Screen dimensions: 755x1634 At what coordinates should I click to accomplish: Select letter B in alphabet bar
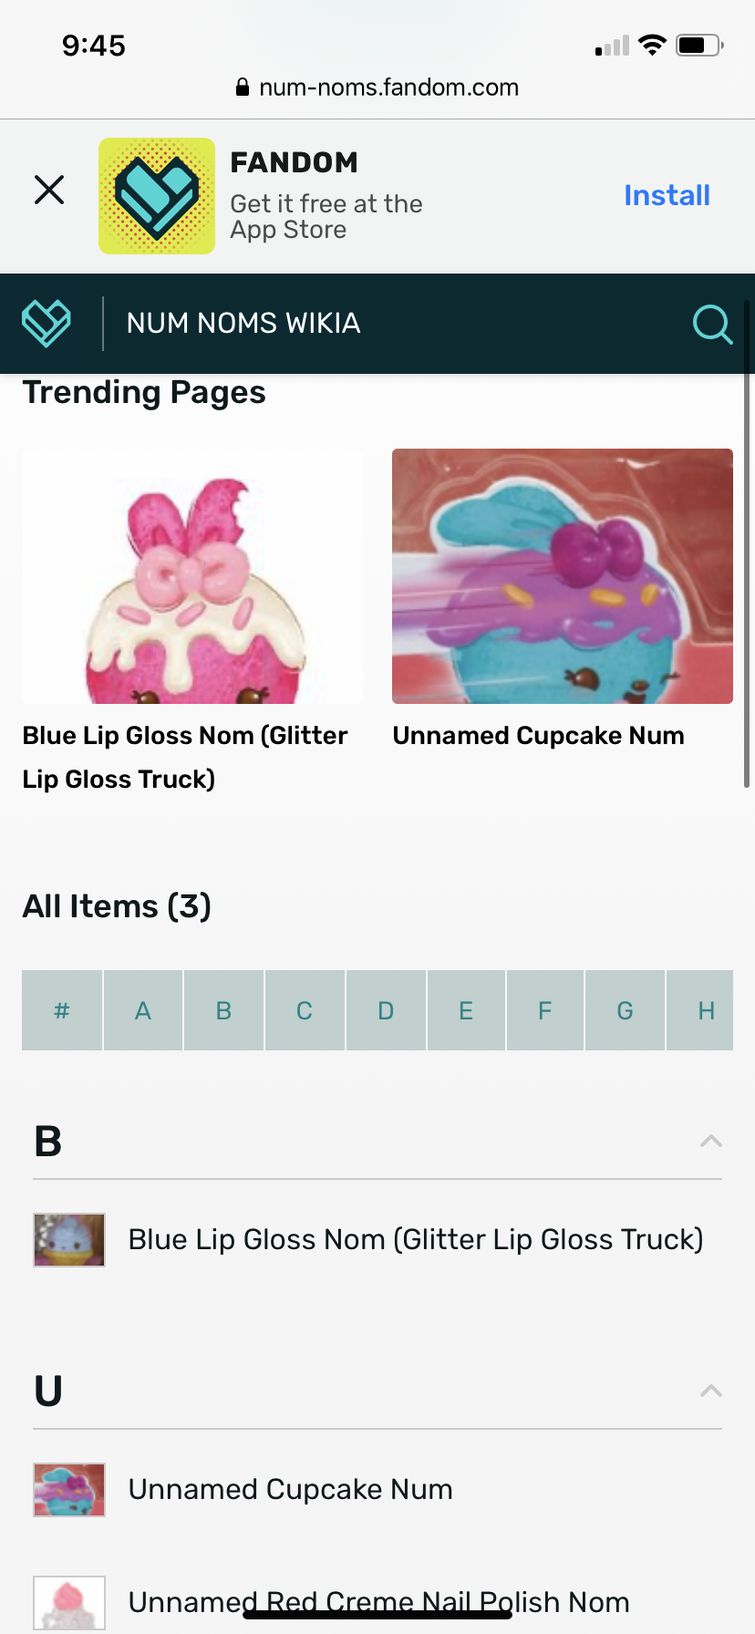pyautogui.click(x=224, y=1010)
